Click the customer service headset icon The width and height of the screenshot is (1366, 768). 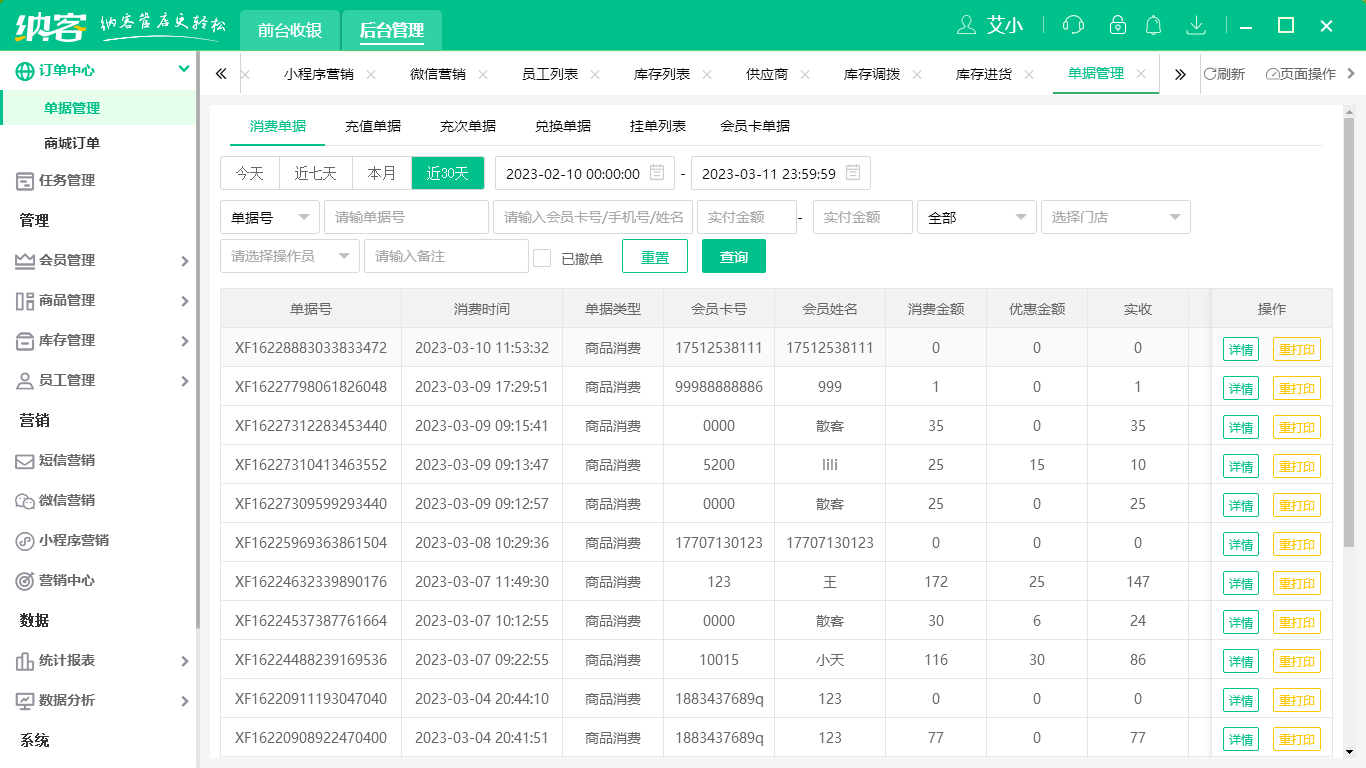pyautogui.click(x=1073, y=25)
